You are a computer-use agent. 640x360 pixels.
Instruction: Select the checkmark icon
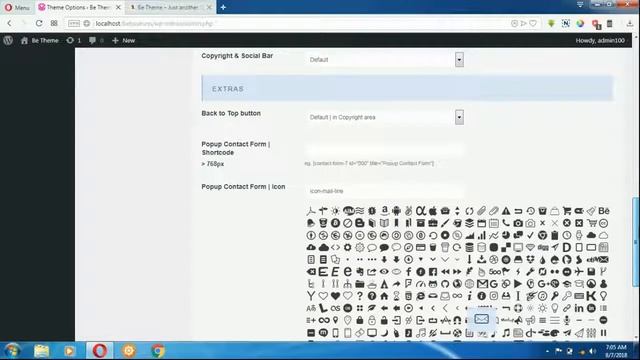point(530,235)
